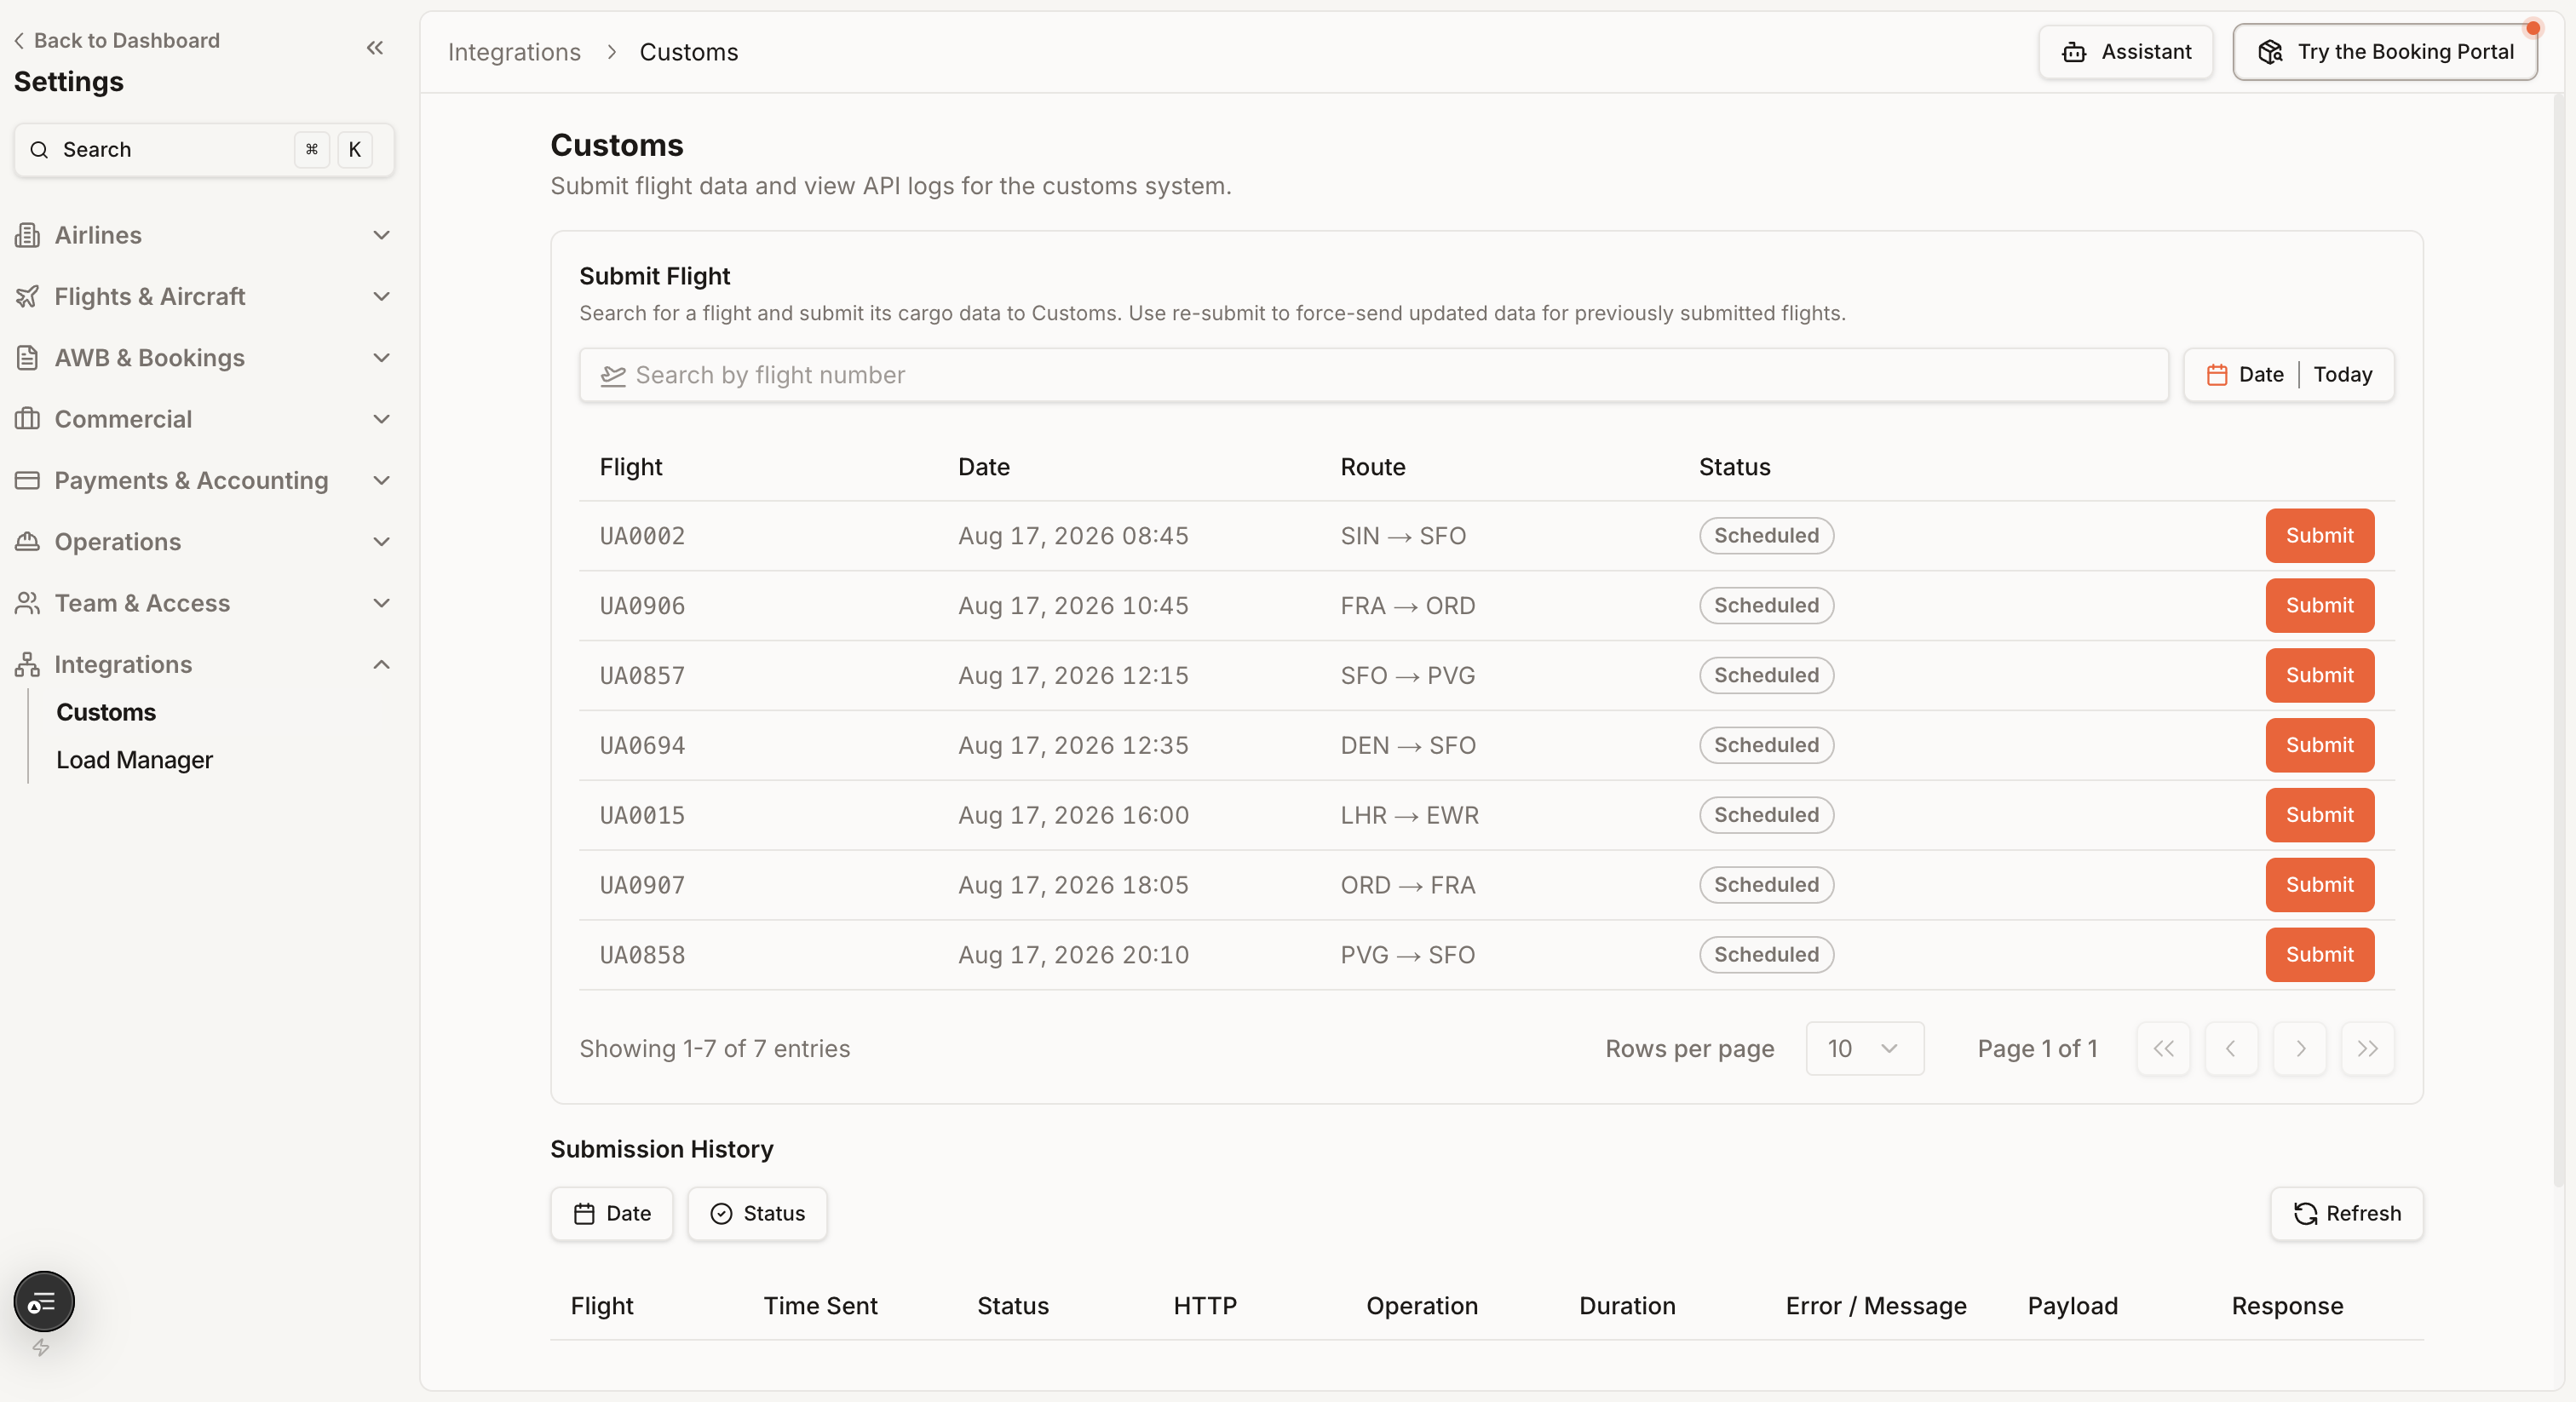Click the Aug 17, 2026 20:10 date cell
Screen dimensions: 2576x1402
tap(1073, 955)
